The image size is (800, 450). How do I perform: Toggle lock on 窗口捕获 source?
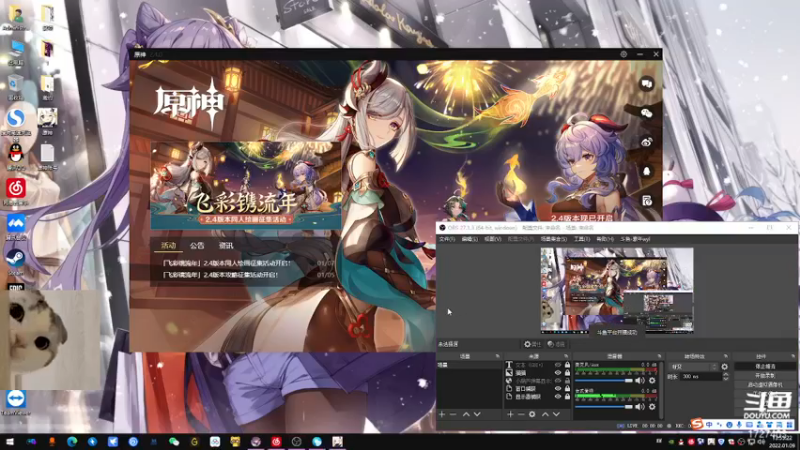click(567, 389)
